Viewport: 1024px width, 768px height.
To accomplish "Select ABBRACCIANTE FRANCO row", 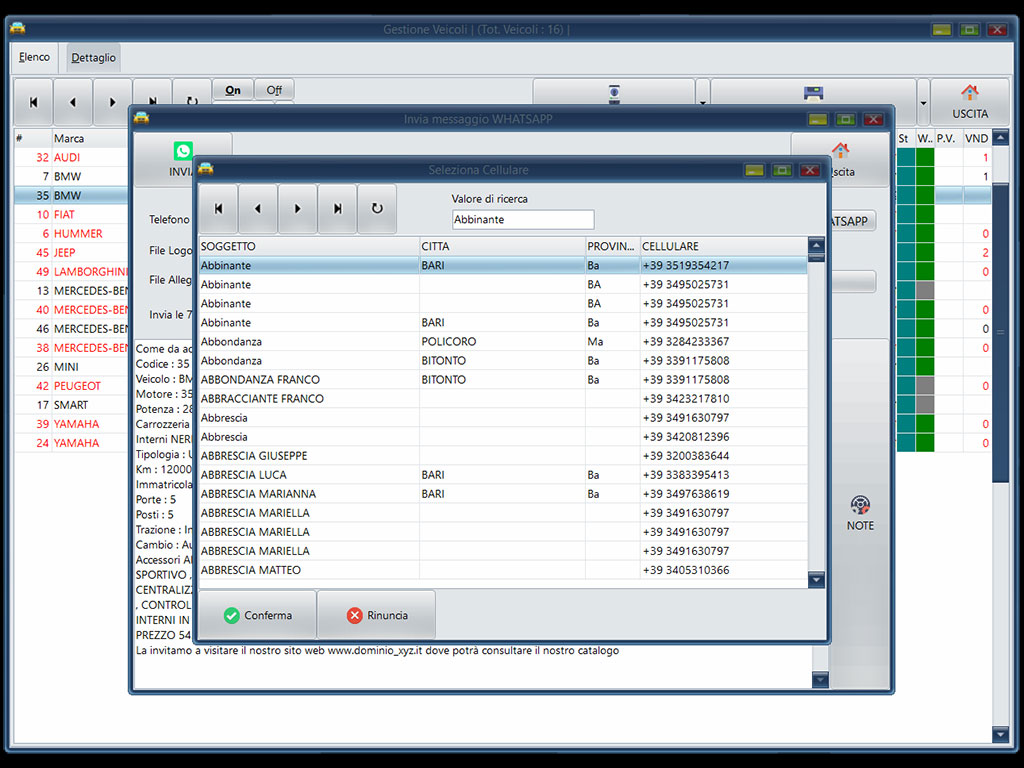I will (x=503, y=398).
